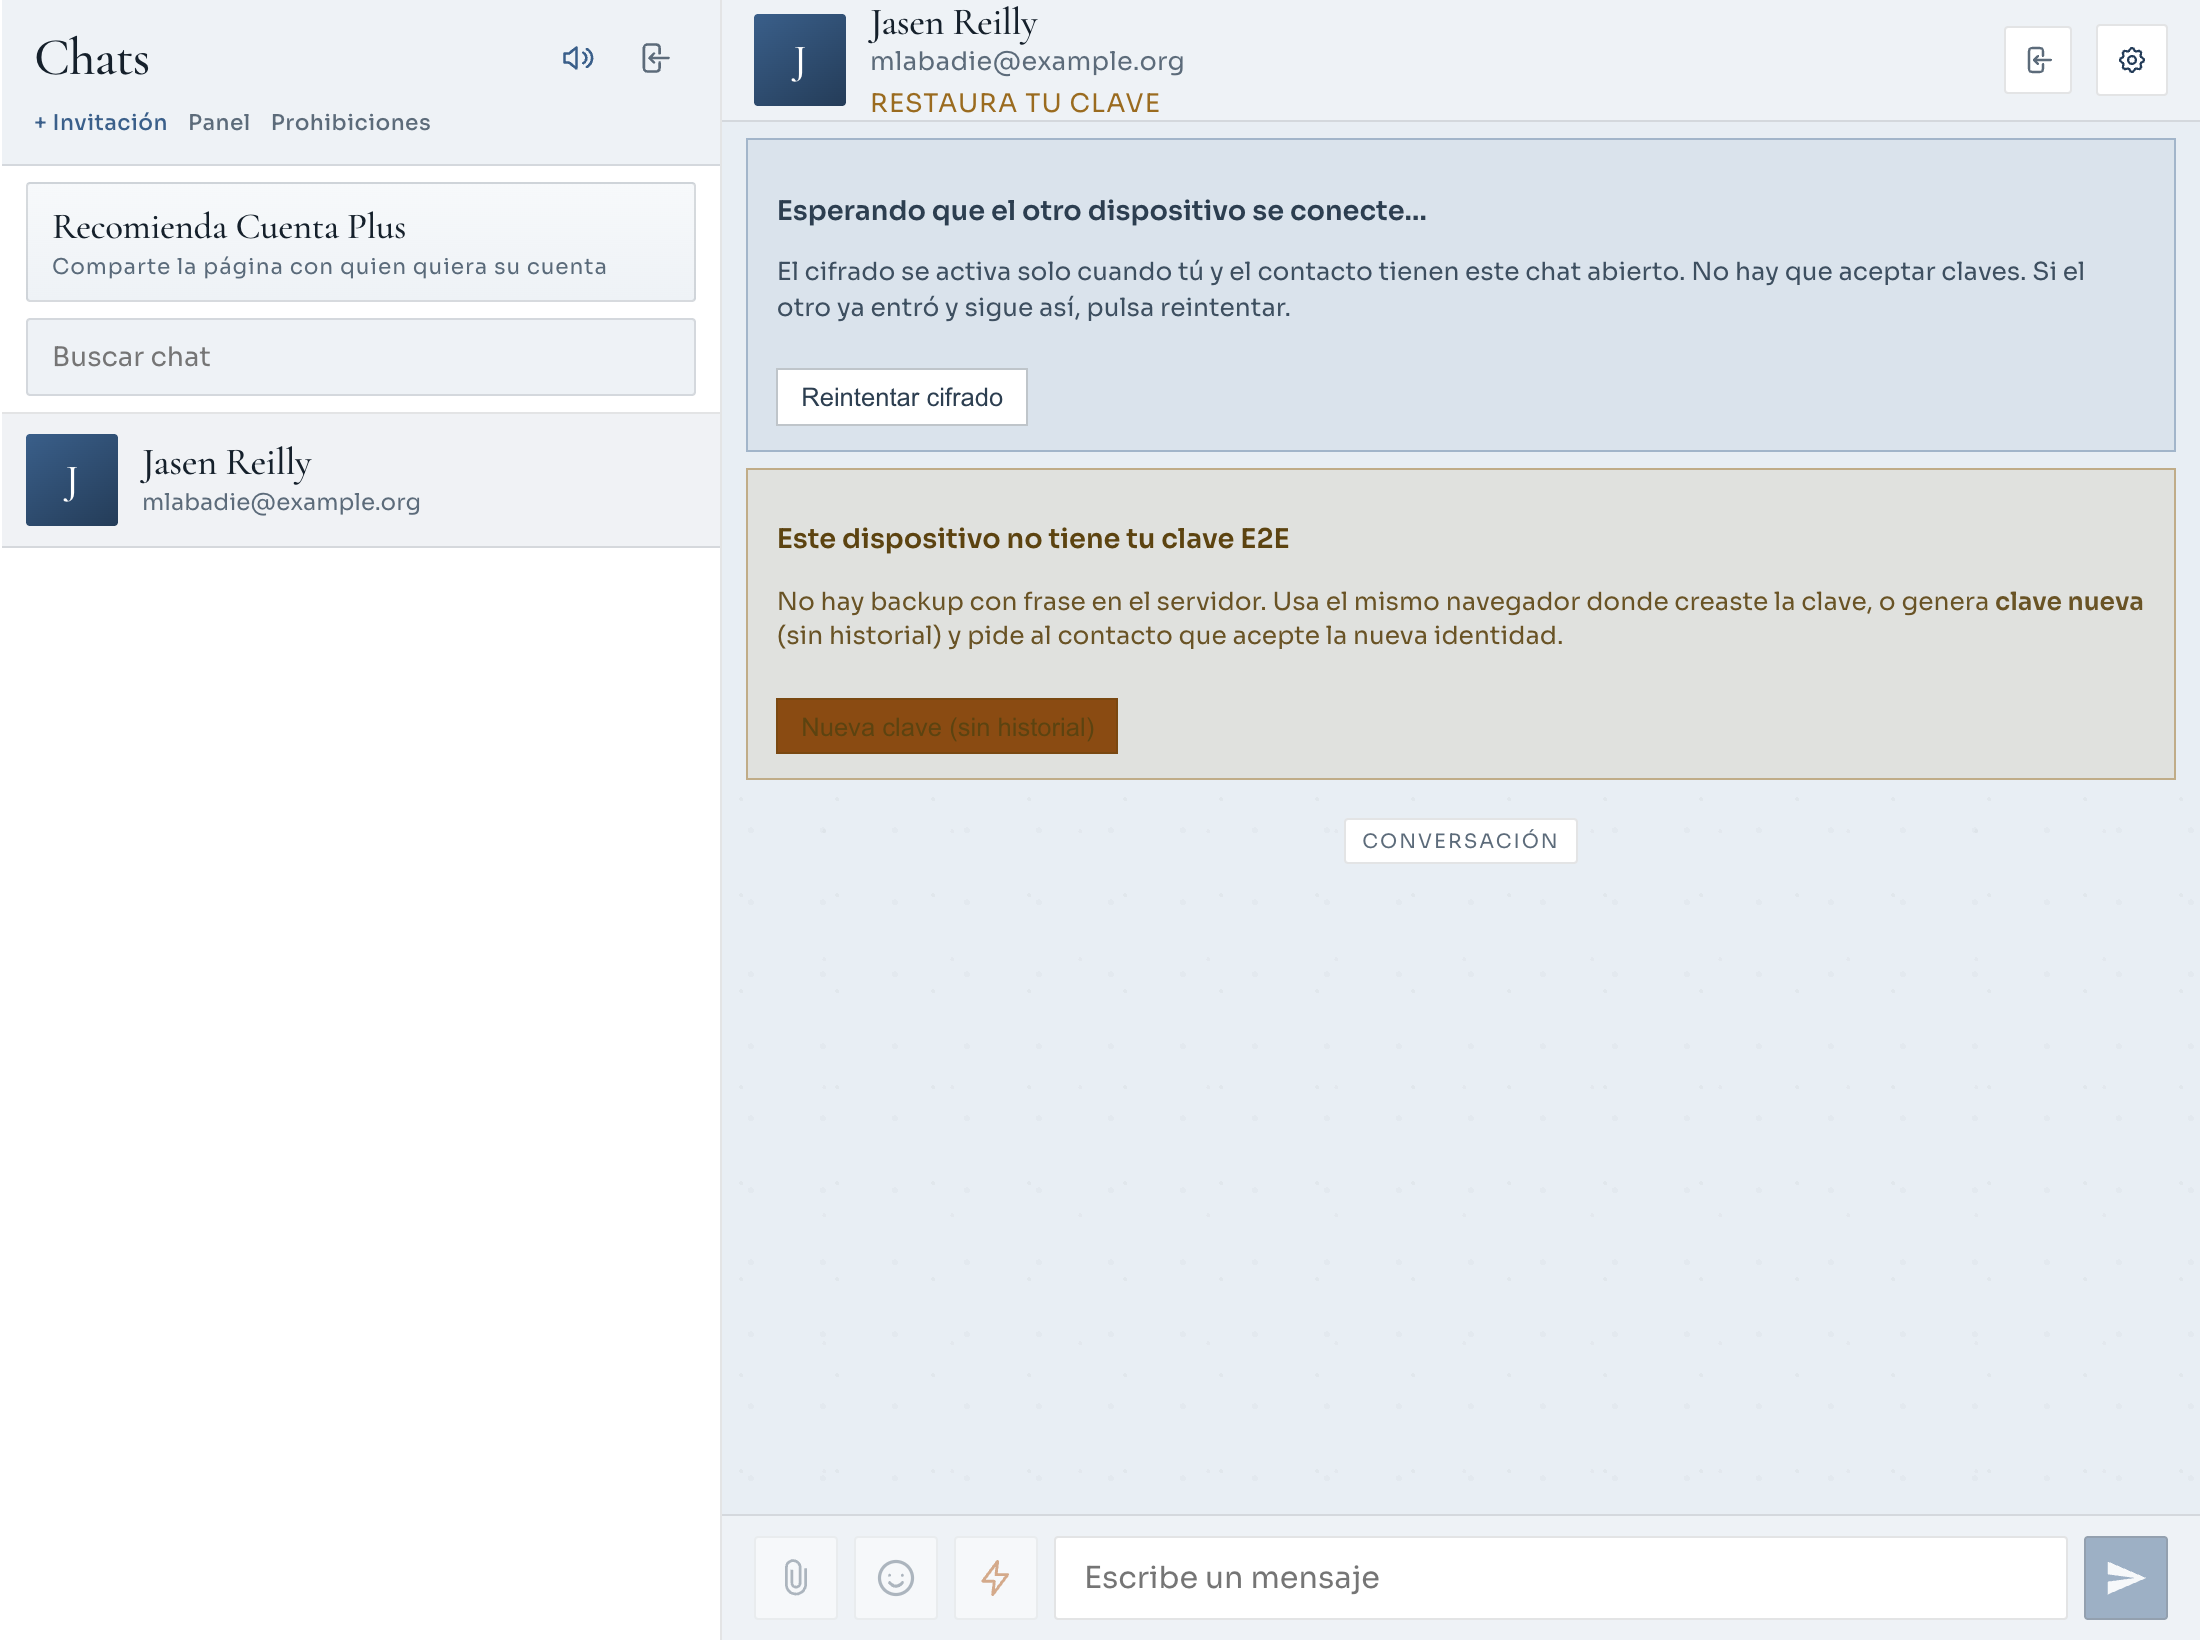2200x1640 pixels.
Task: Generate Nueva clave (sin historial)
Action: 947,726
